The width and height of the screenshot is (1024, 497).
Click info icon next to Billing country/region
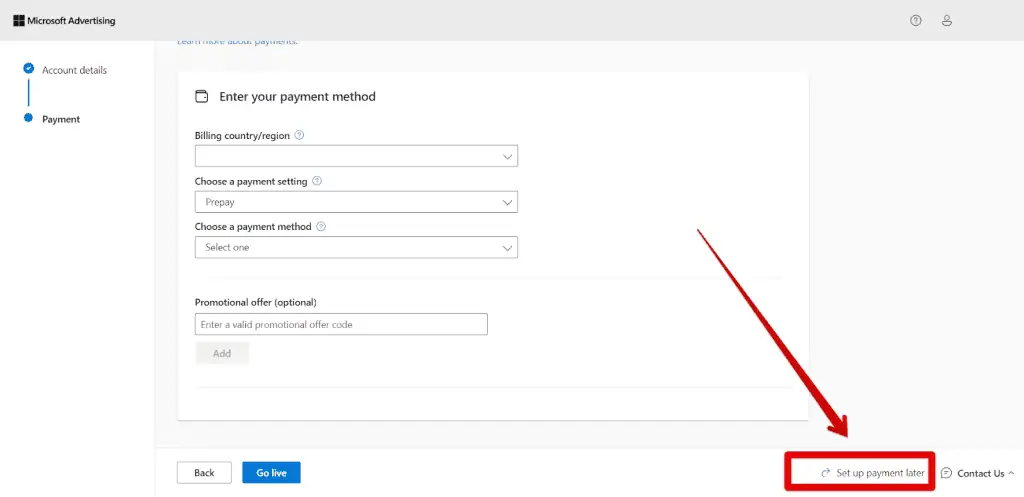click(x=299, y=136)
